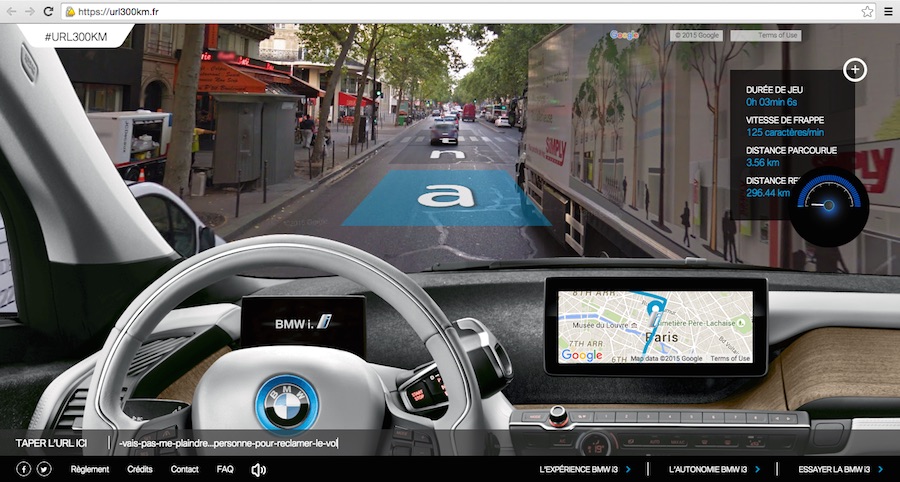Click the 'n' letter on the road ahead

point(447,154)
